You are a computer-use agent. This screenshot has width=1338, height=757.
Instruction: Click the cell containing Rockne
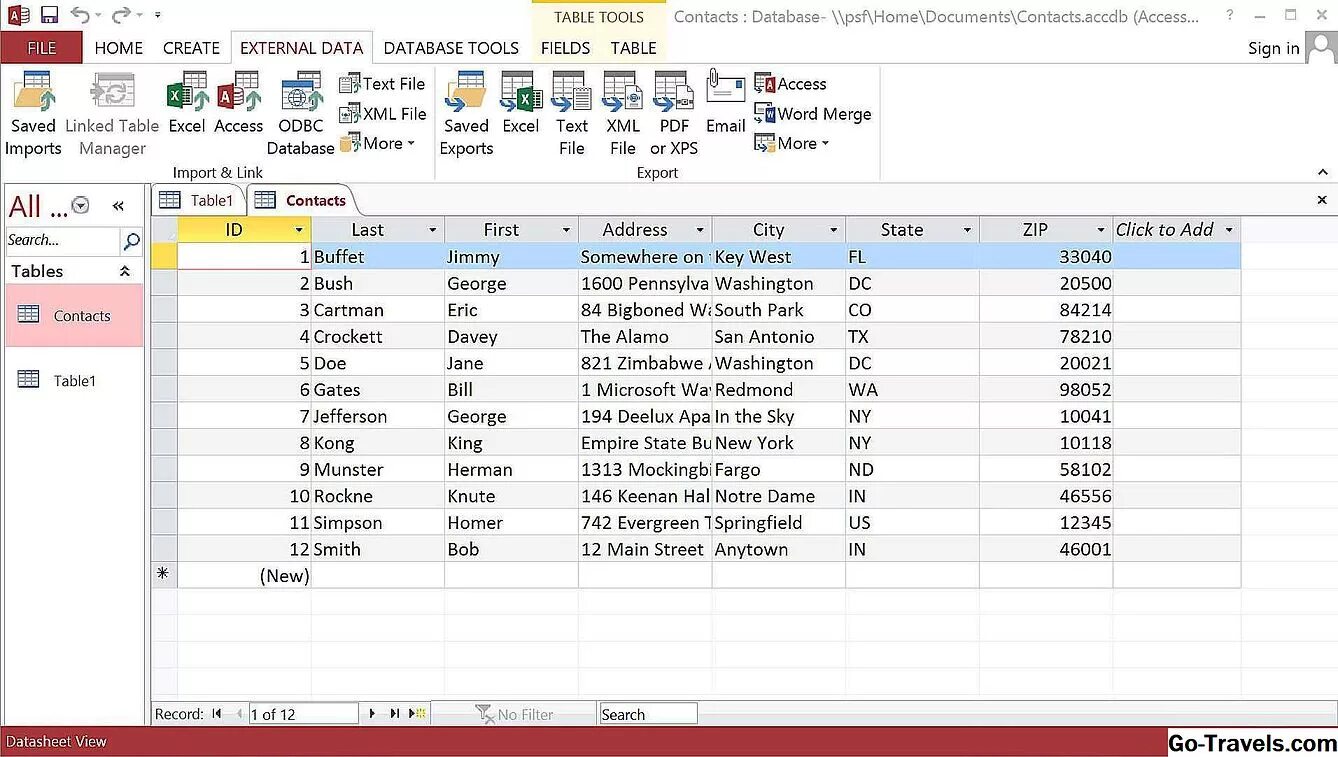click(x=378, y=496)
